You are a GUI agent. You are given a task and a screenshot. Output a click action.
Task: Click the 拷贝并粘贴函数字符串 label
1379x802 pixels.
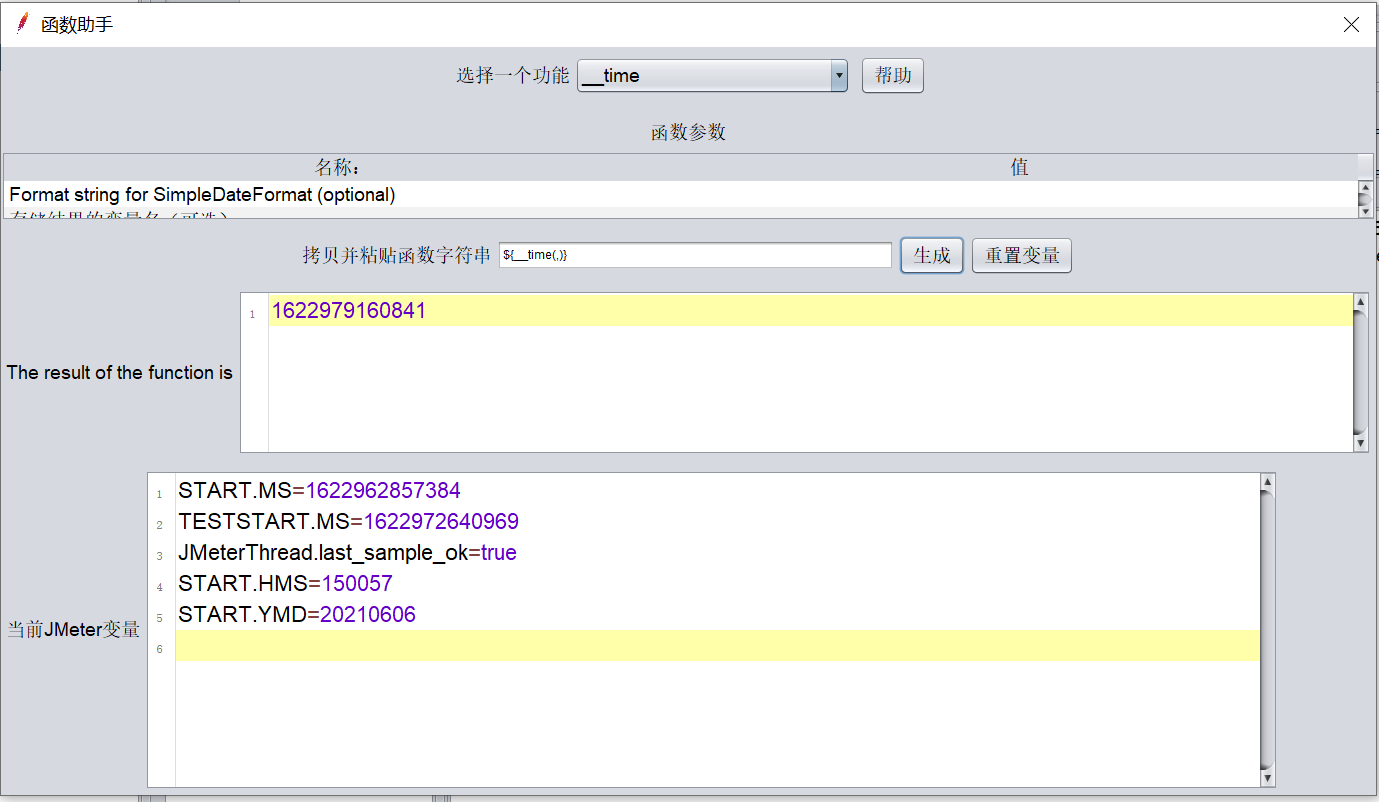(x=397, y=255)
